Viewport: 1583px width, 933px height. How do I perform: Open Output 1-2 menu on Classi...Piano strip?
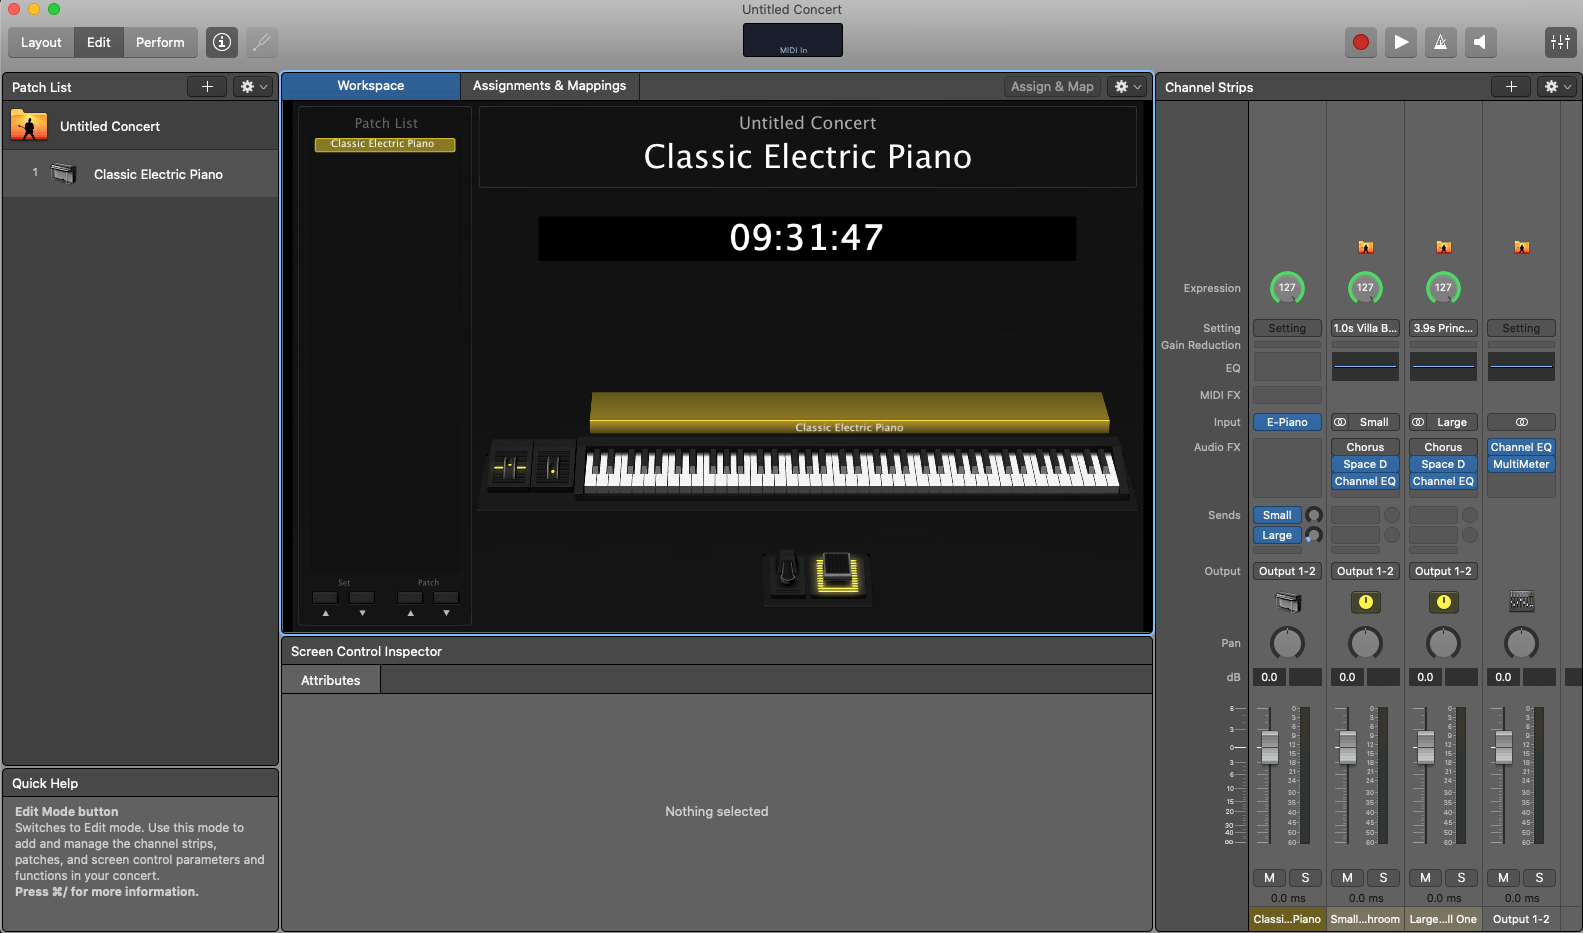pos(1288,571)
